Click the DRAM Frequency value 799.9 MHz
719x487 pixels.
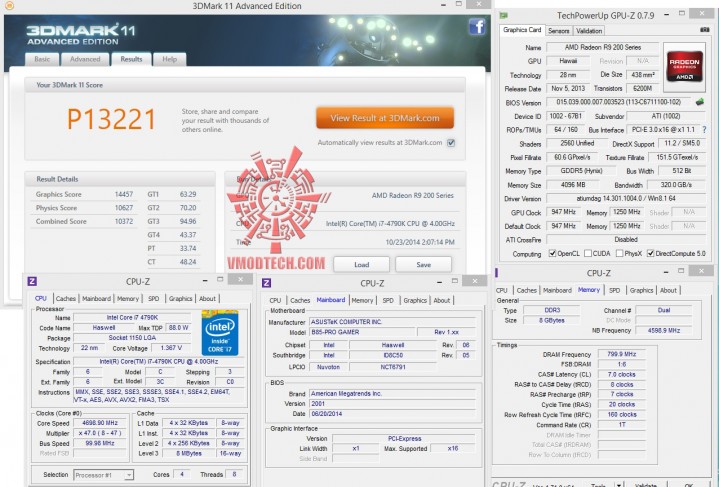[x=621, y=354]
